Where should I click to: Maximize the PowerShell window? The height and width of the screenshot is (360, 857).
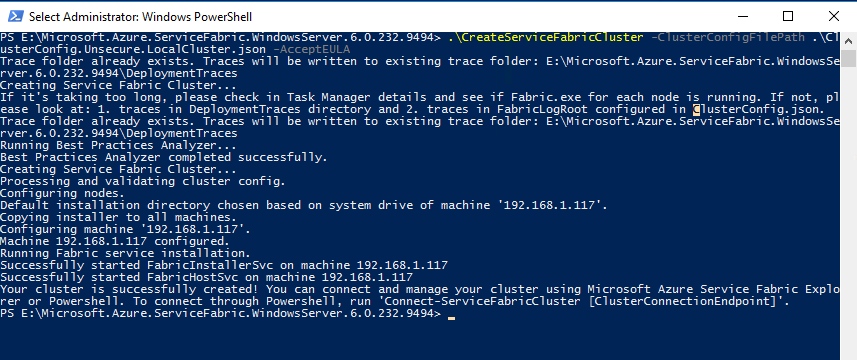pos(788,16)
